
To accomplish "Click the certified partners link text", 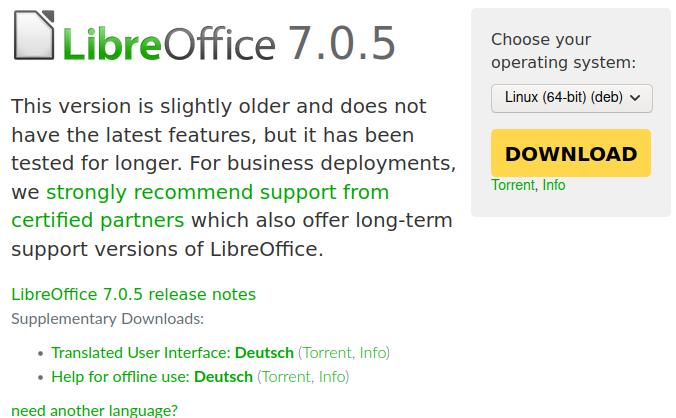I will [98, 221].
